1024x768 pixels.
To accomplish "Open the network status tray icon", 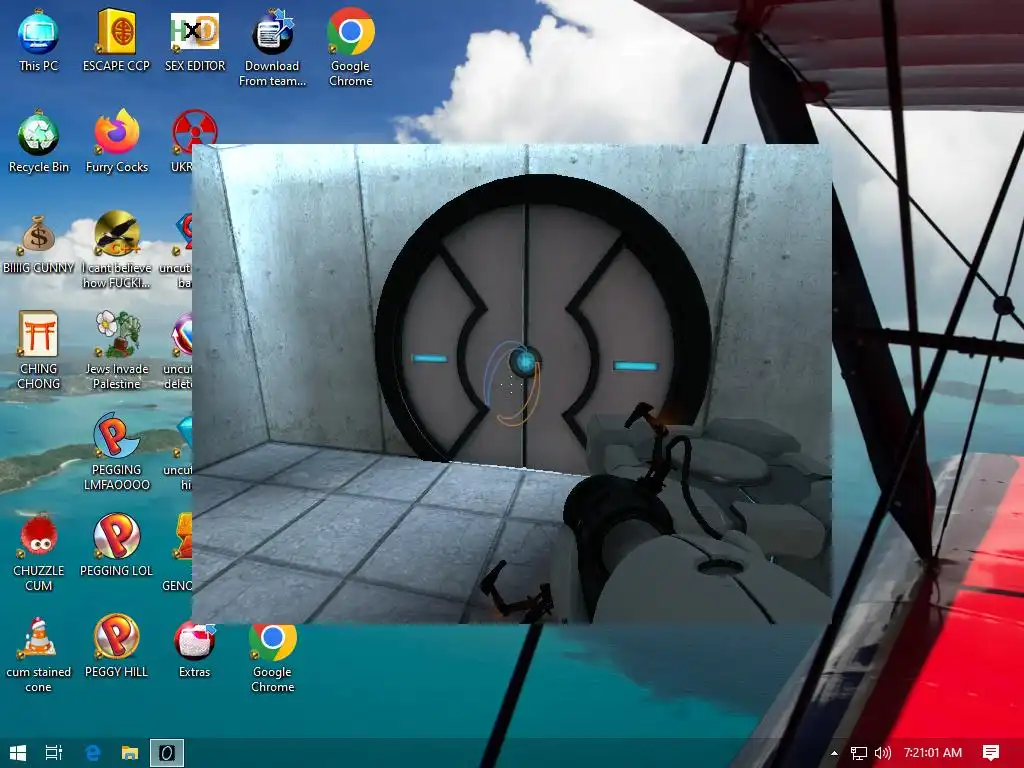I will [x=859, y=753].
